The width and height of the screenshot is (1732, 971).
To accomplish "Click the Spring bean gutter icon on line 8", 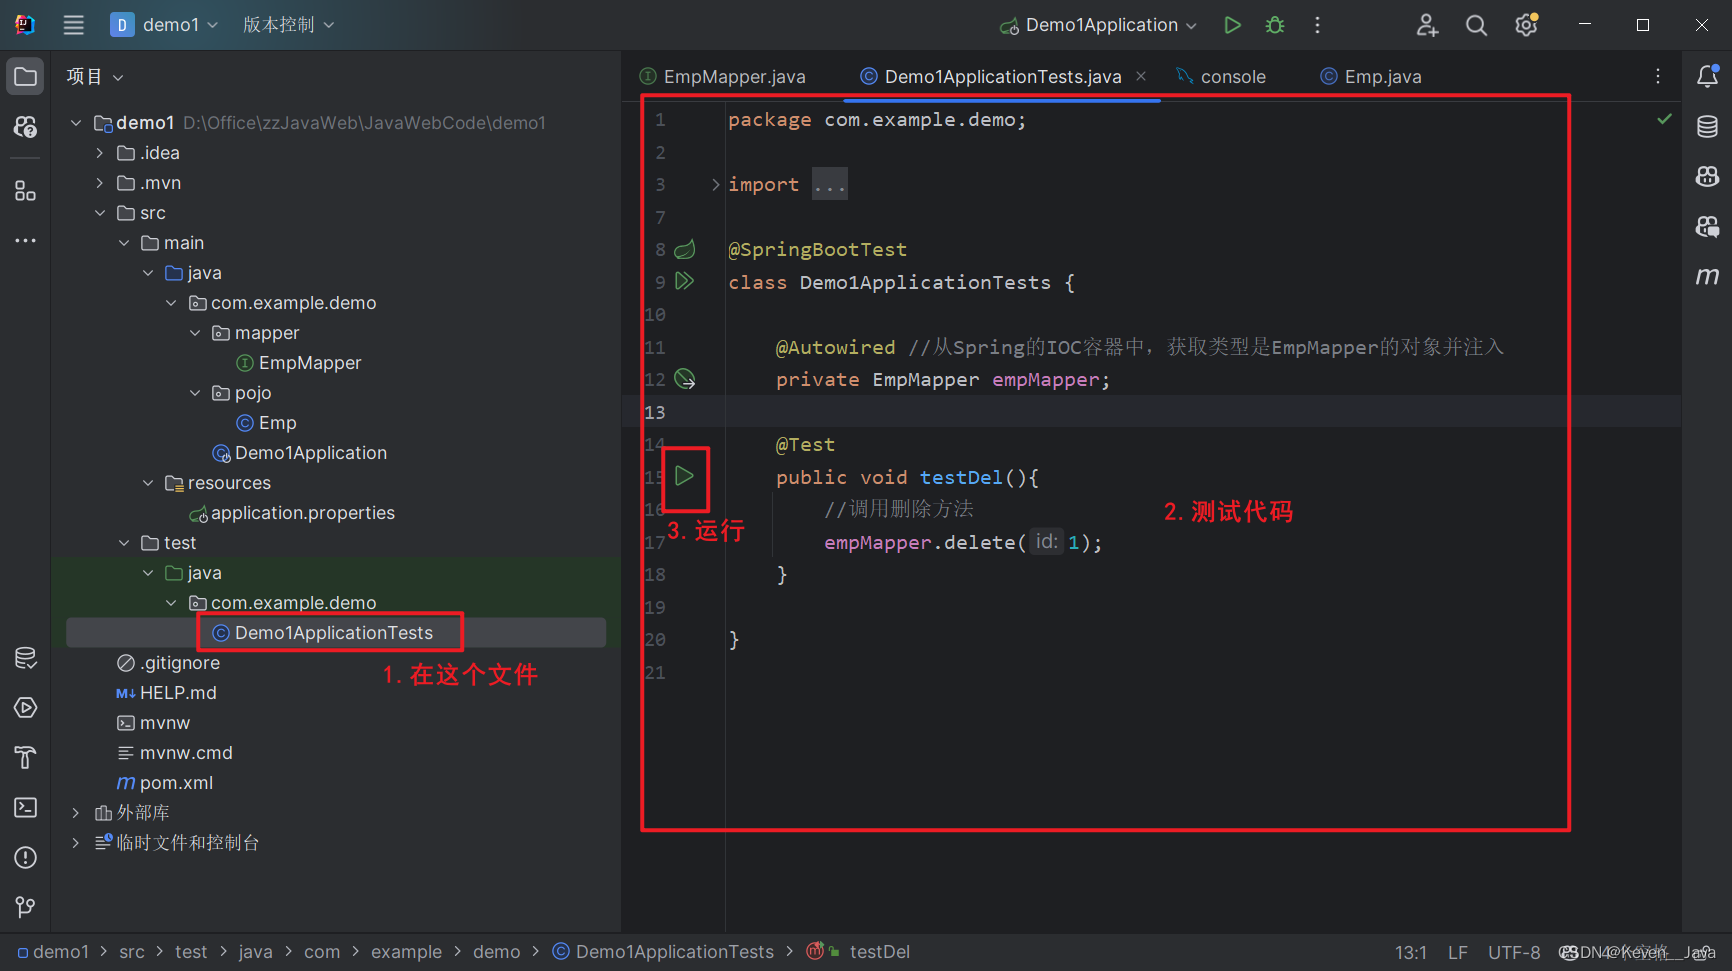I will coord(684,249).
